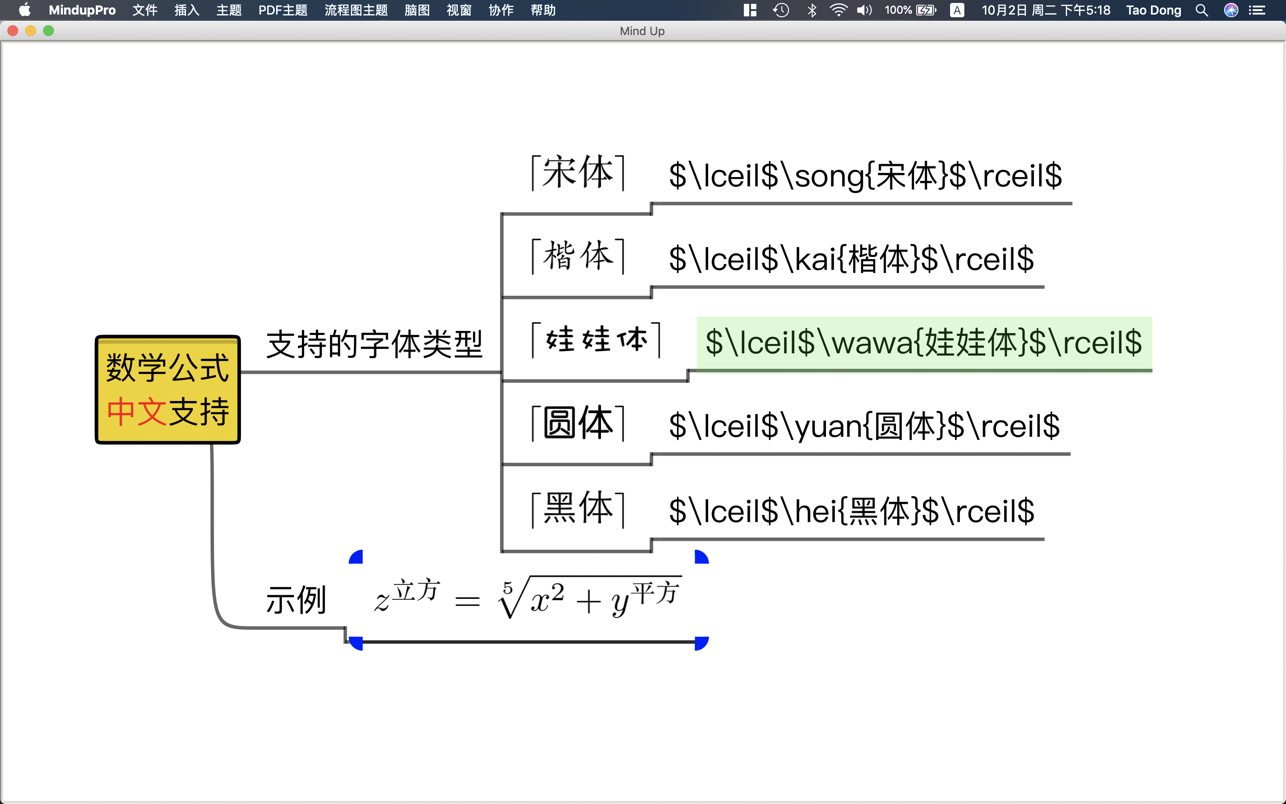1286x804 pixels.
Task: Open Notification Center list icon
Action: pos(1258,10)
